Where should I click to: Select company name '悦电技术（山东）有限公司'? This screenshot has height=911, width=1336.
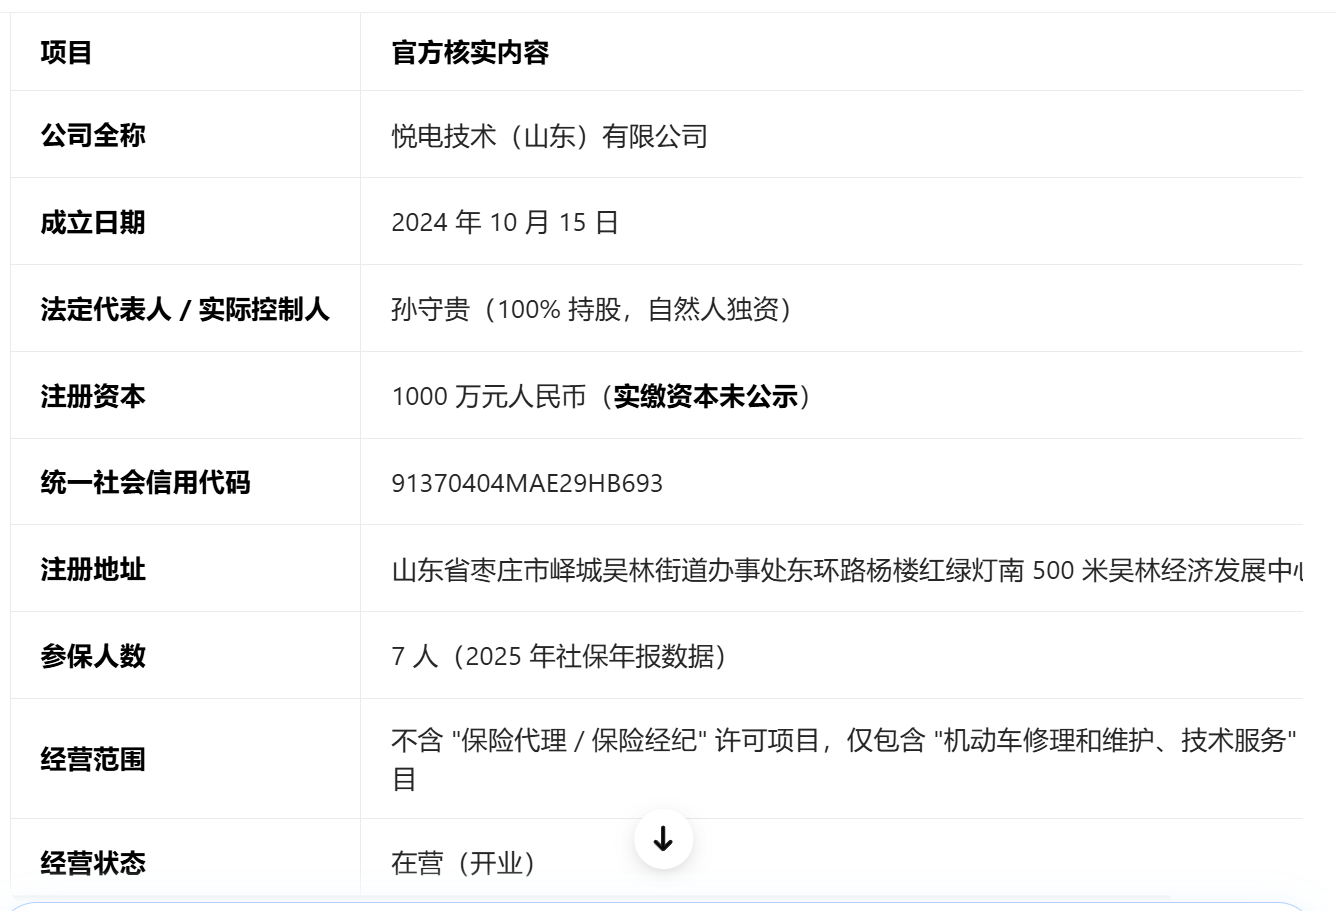point(549,136)
